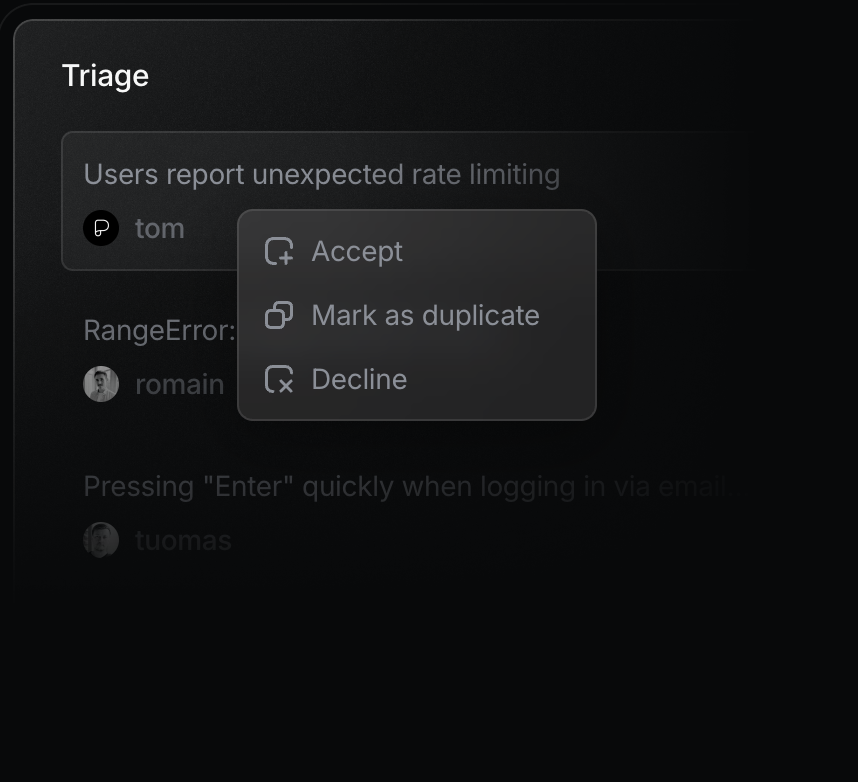This screenshot has height=782, width=858.
Task: Click the Decline icon with x mark
Action: click(x=279, y=379)
